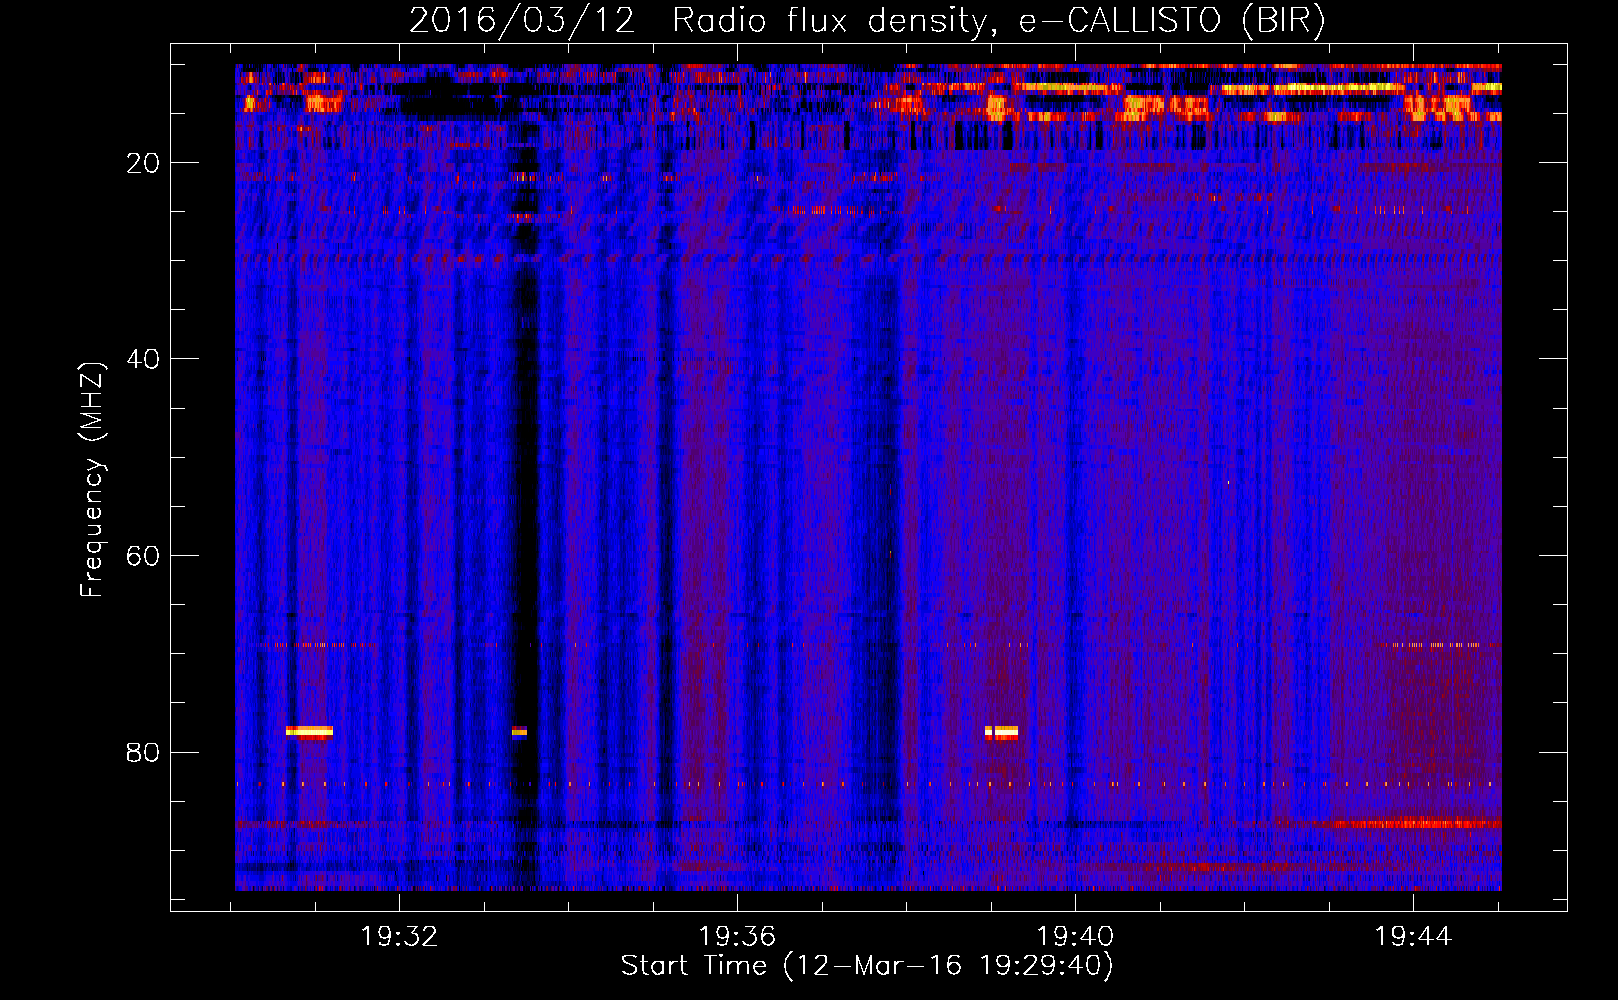
Task: Click the small burst near 78 MHz around 19:33
Action: pos(519,731)
